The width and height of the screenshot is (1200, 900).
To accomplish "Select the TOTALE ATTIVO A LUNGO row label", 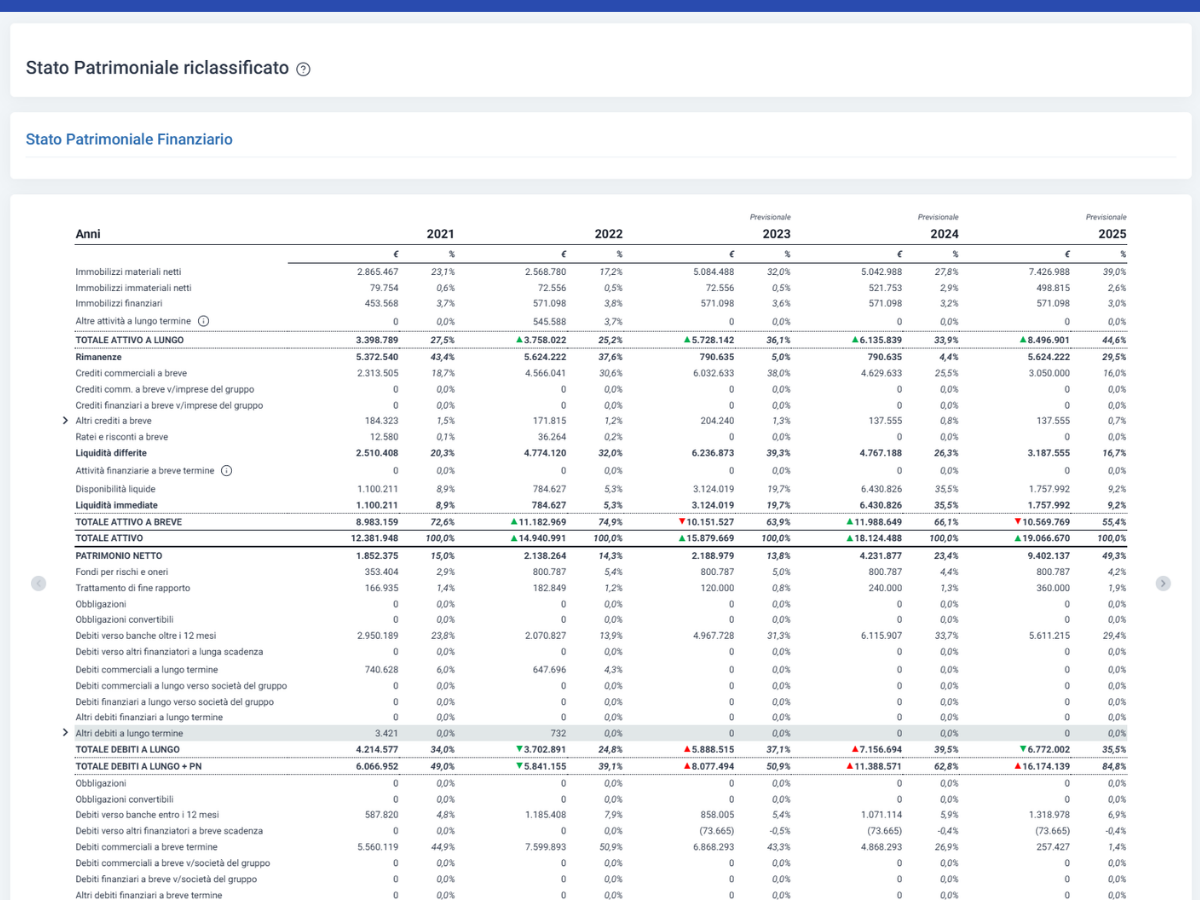I will coord(129,340).
